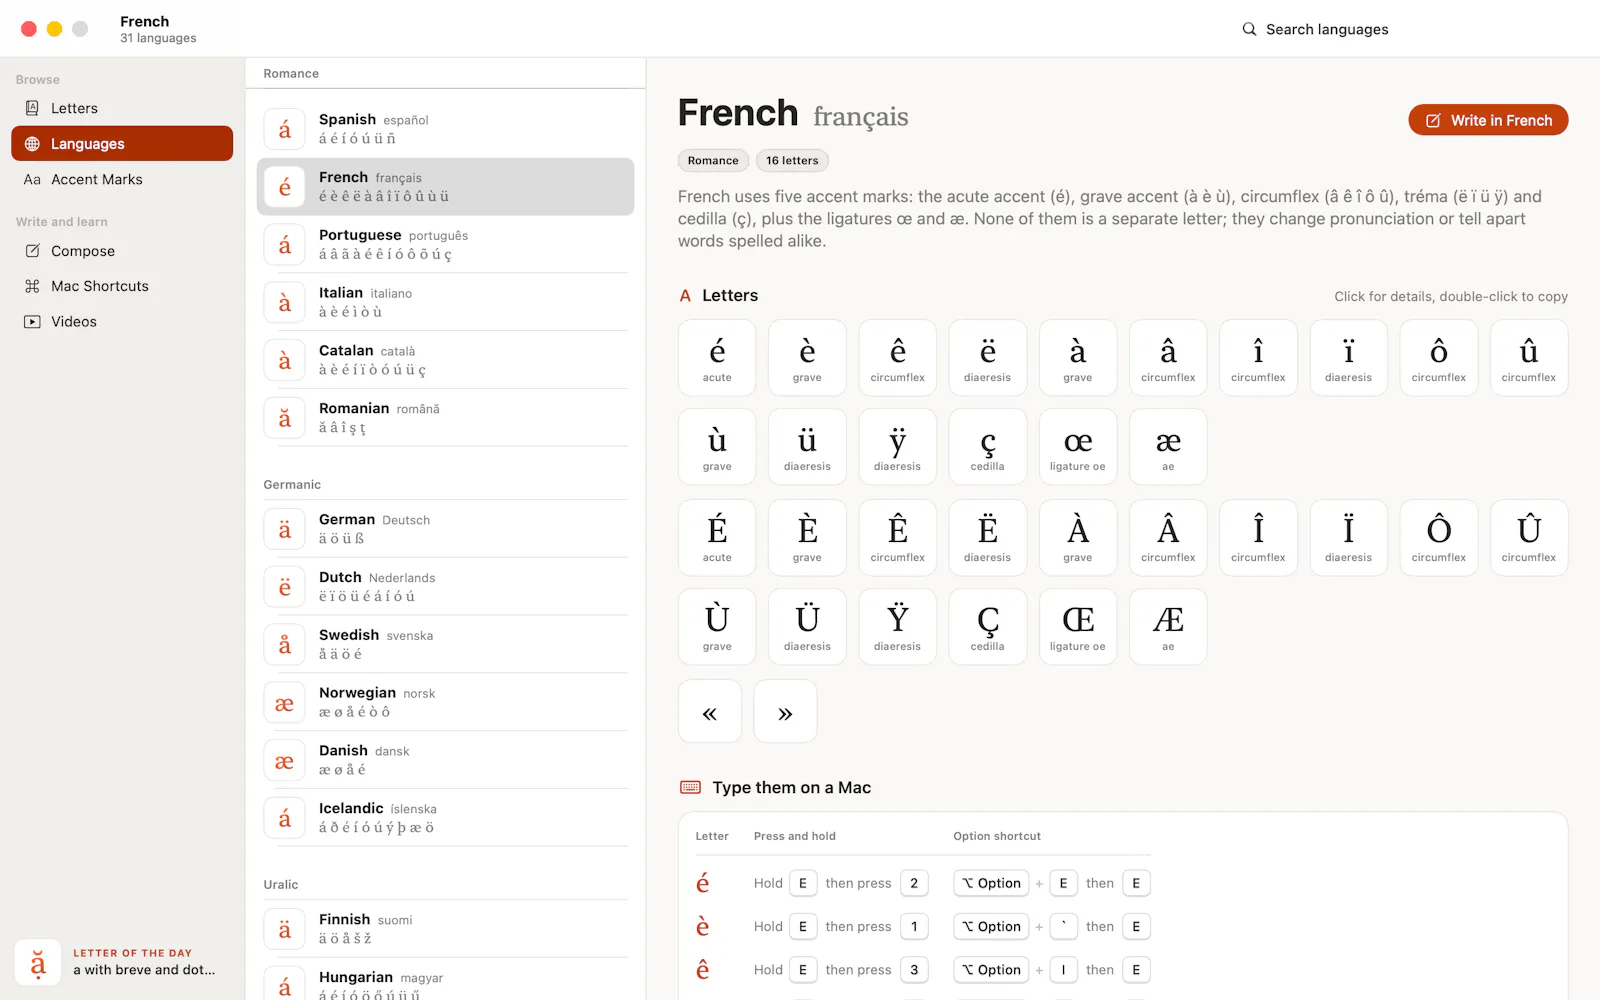Click the lowercase ï diaeresis tile
1600x1000 pixels.
pyautogui.click(x=1348, y=358)
